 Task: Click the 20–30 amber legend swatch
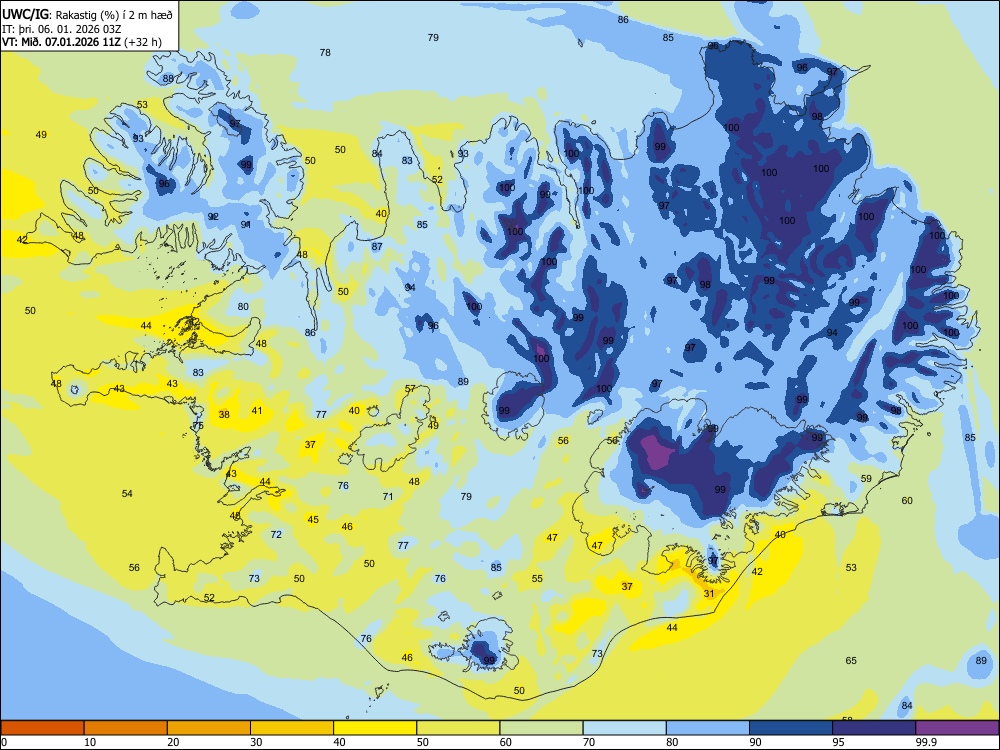tap(209, 728)
